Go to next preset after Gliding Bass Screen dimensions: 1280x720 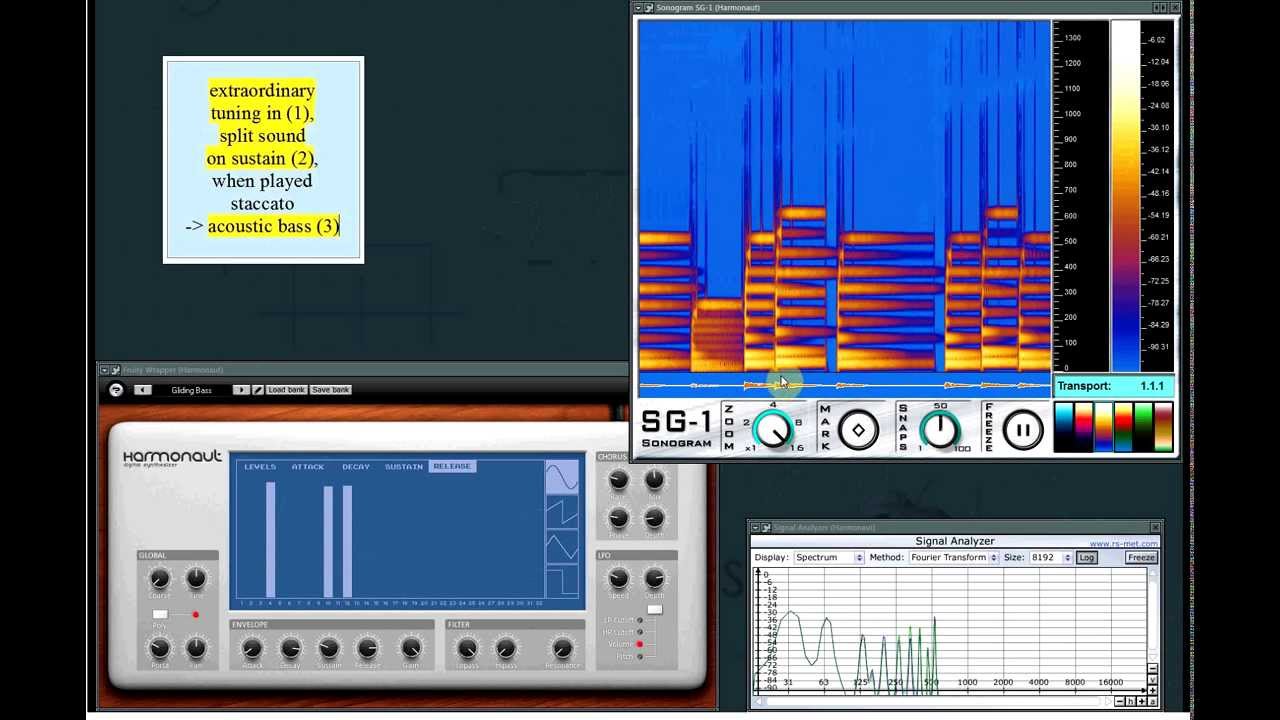click(240, 390)
